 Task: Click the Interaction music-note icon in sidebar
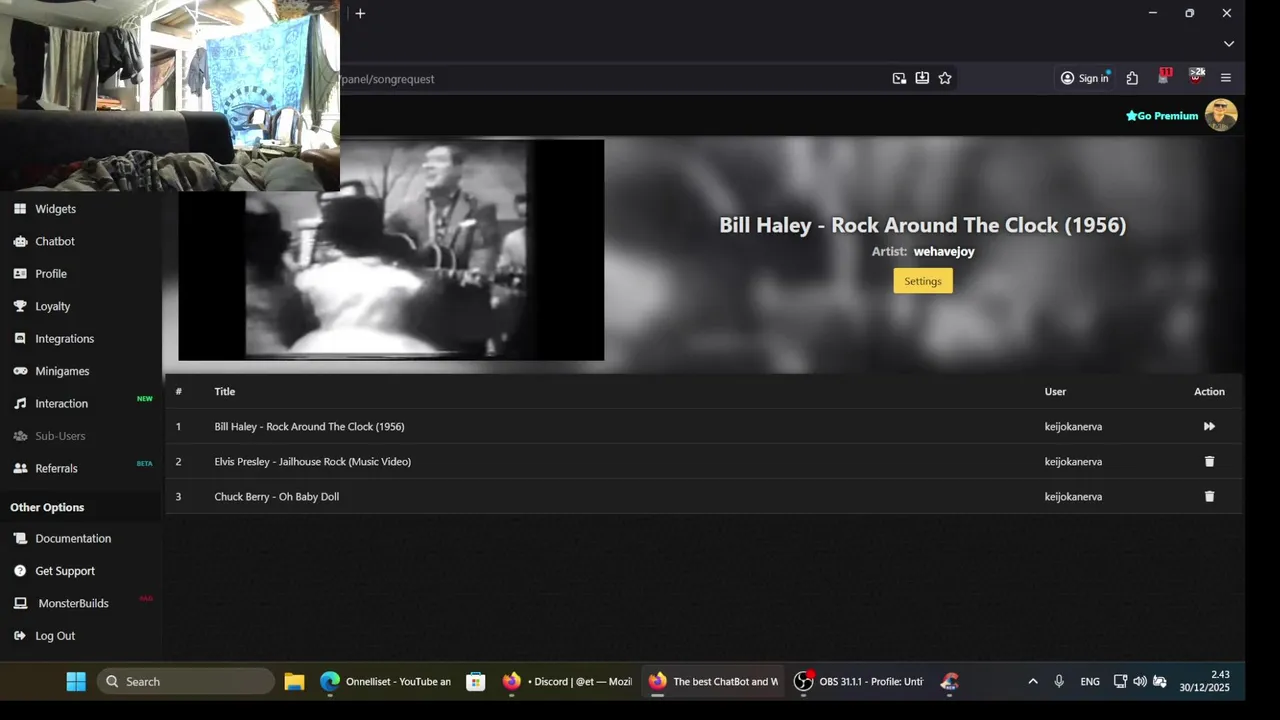pos(20,404)
